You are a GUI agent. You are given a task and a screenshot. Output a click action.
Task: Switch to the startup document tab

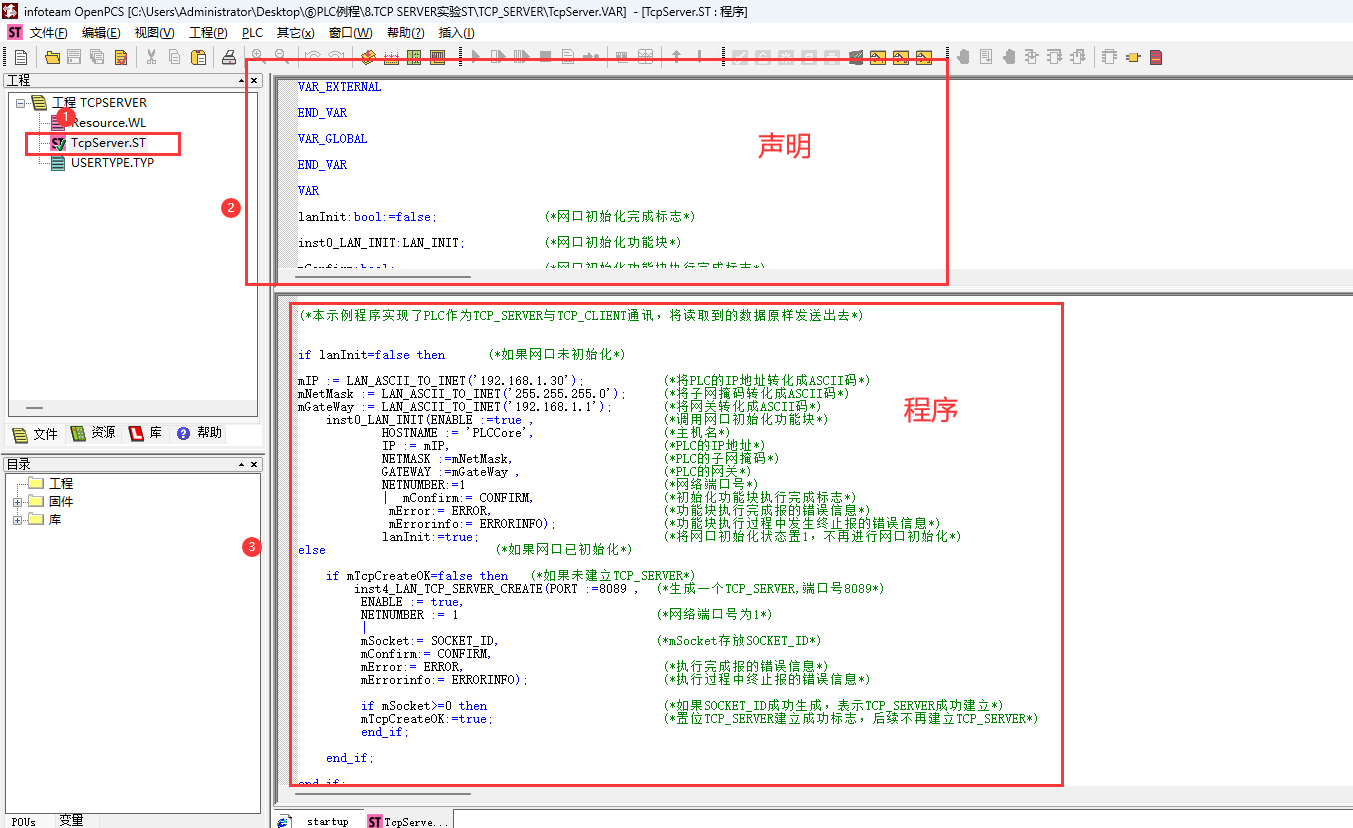coord(318,821)
